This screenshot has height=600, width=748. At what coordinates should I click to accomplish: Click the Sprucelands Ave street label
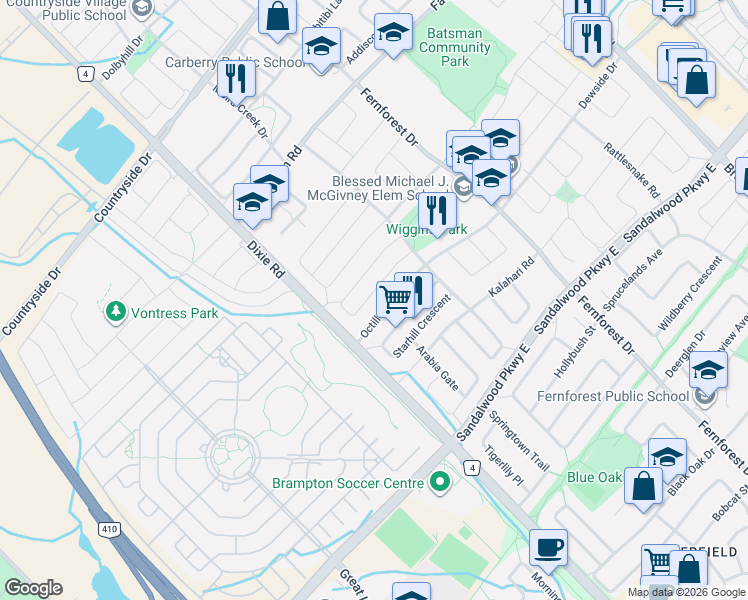[x=633, y=280]
